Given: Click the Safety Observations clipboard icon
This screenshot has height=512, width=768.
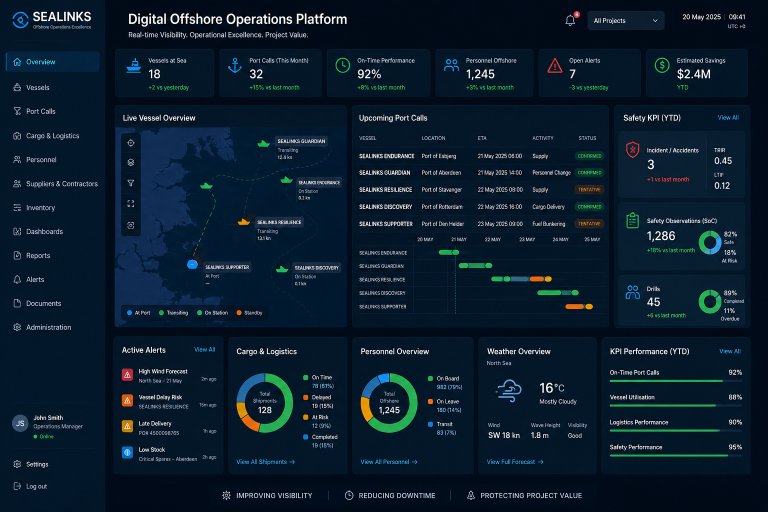Looking at the screenshot, I should coord(632,220).
